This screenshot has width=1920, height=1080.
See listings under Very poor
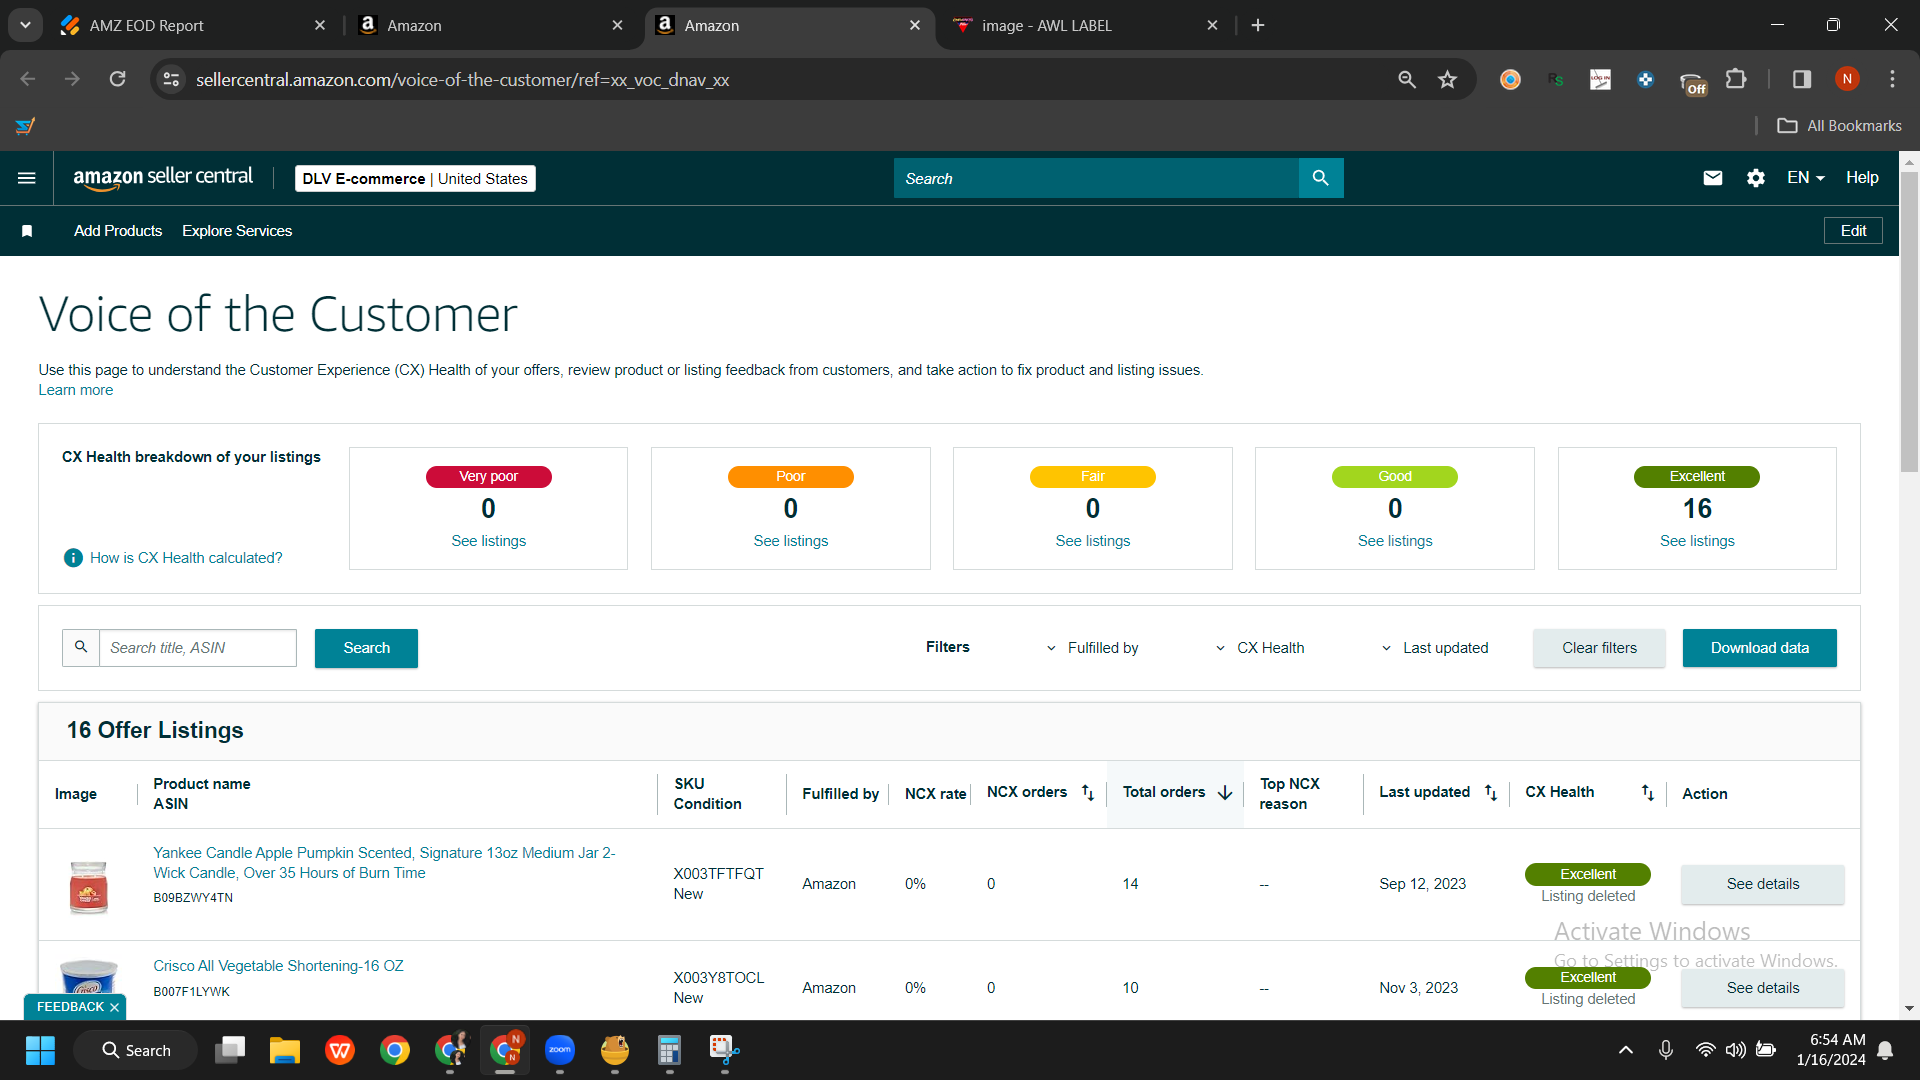click(x=488, y=541)
